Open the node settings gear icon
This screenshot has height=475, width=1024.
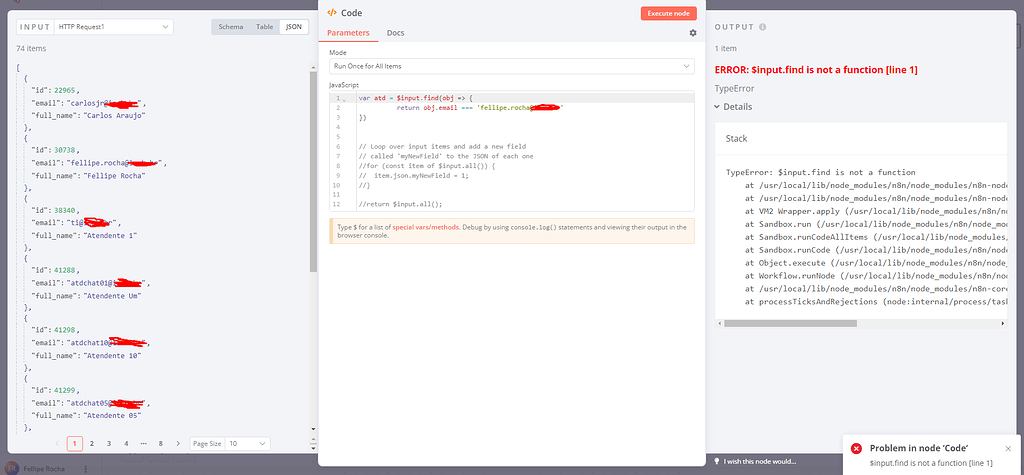click(692, 33)
